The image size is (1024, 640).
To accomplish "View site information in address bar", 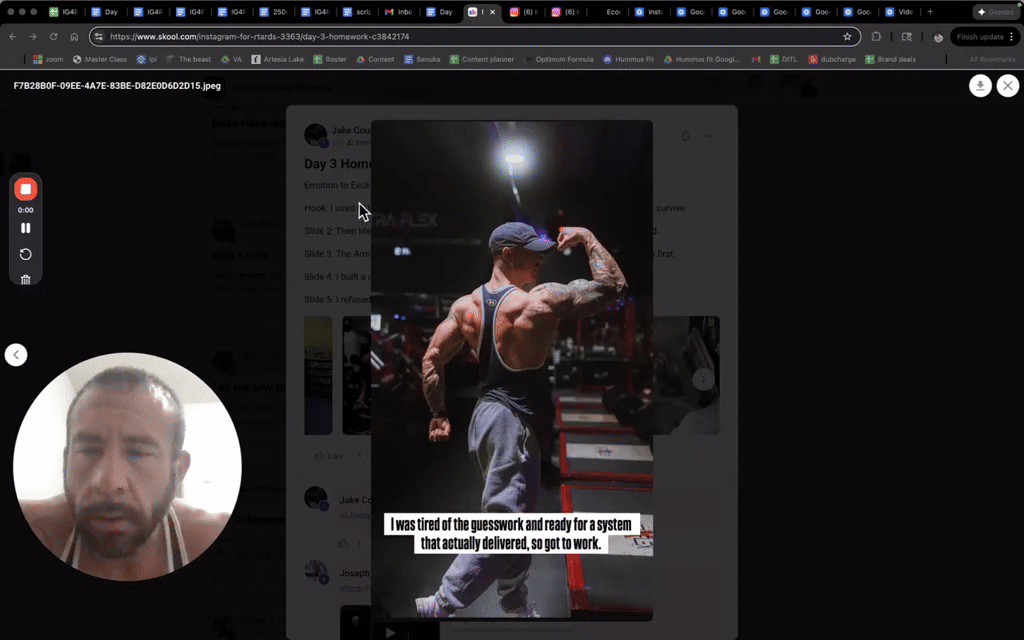I will click(x=99, y=37).
